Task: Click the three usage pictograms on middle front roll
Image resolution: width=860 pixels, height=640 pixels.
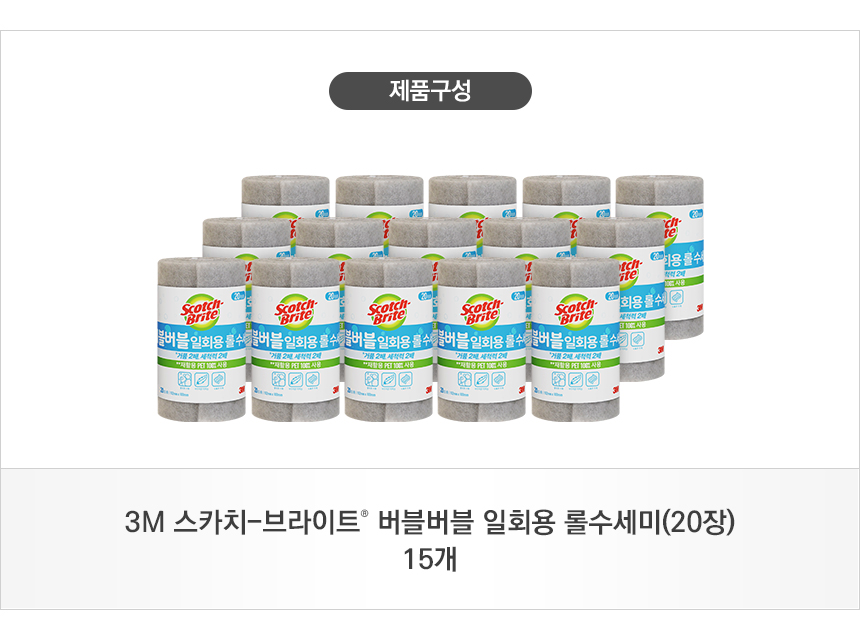Action: coord(389,380)
